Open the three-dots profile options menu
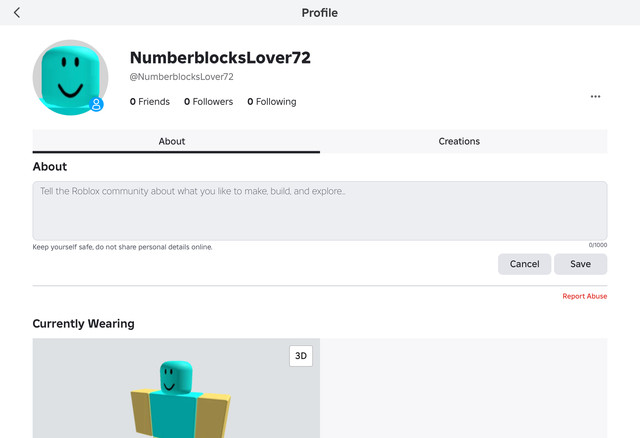The height and width of the screenshot is (438, 640). coord(595,97)
